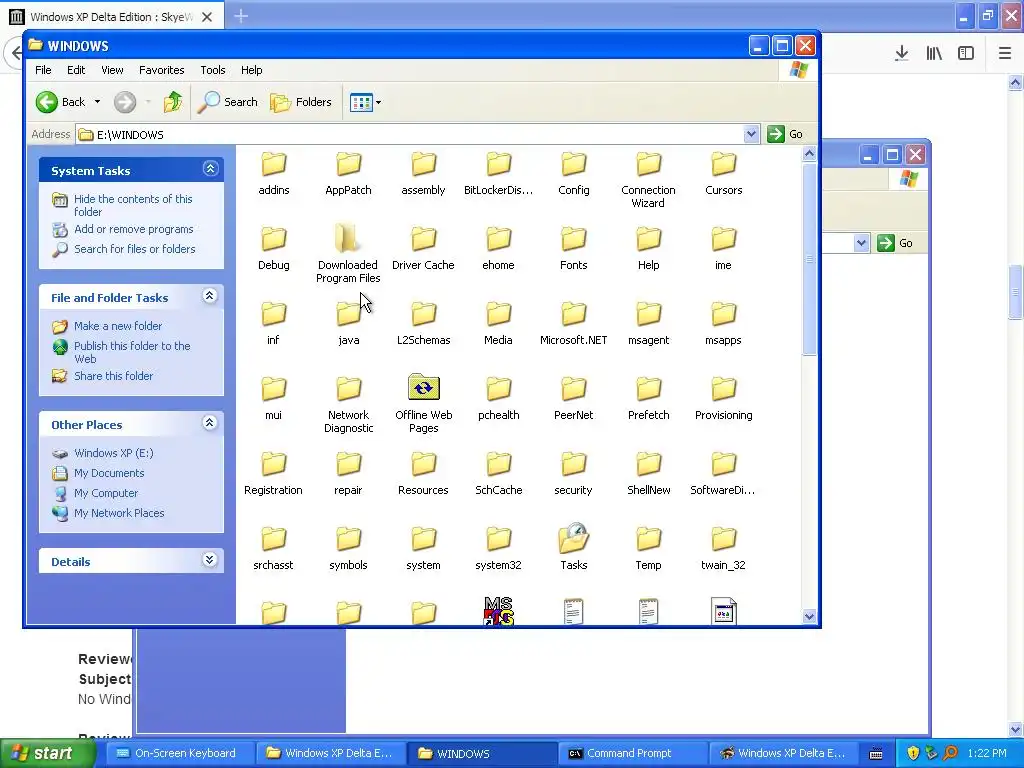The width and height of the screenshot is (1024, 768).
Task: Click the Forward arrow button
Action: coord(125,102)
